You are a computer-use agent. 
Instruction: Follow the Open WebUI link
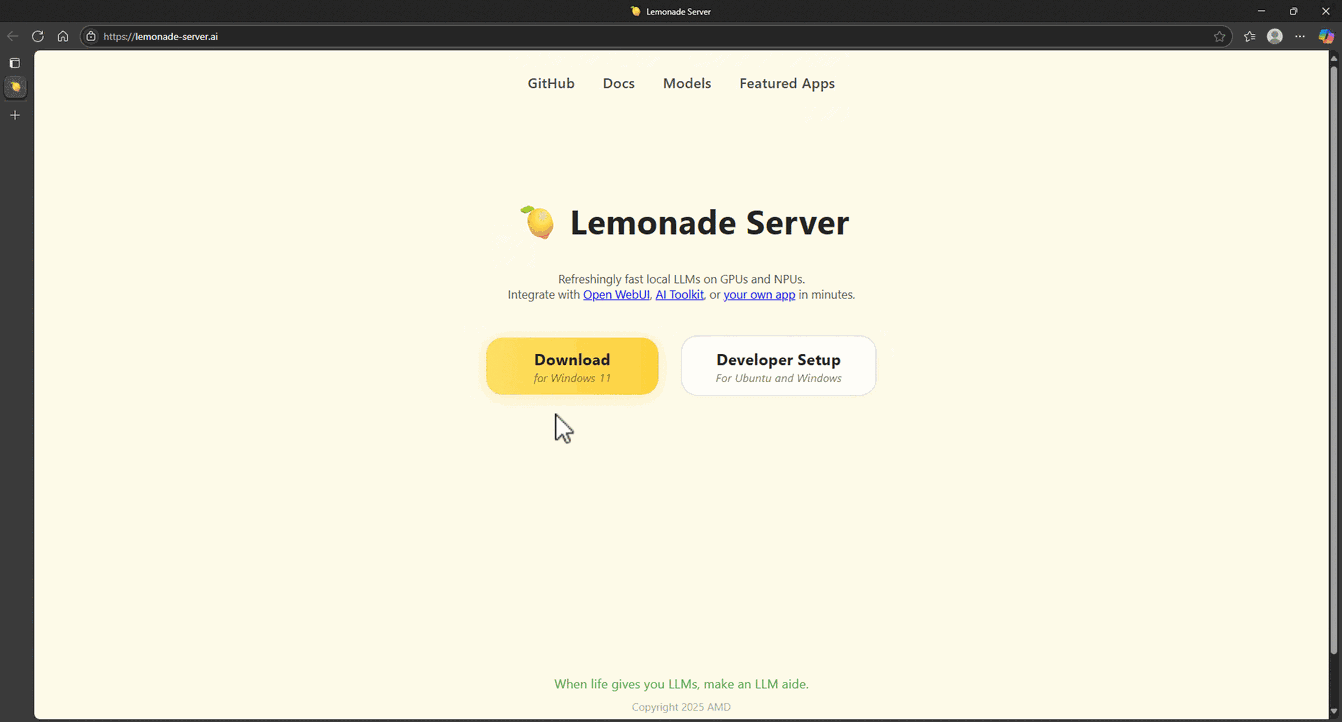[x=616, y=294]
